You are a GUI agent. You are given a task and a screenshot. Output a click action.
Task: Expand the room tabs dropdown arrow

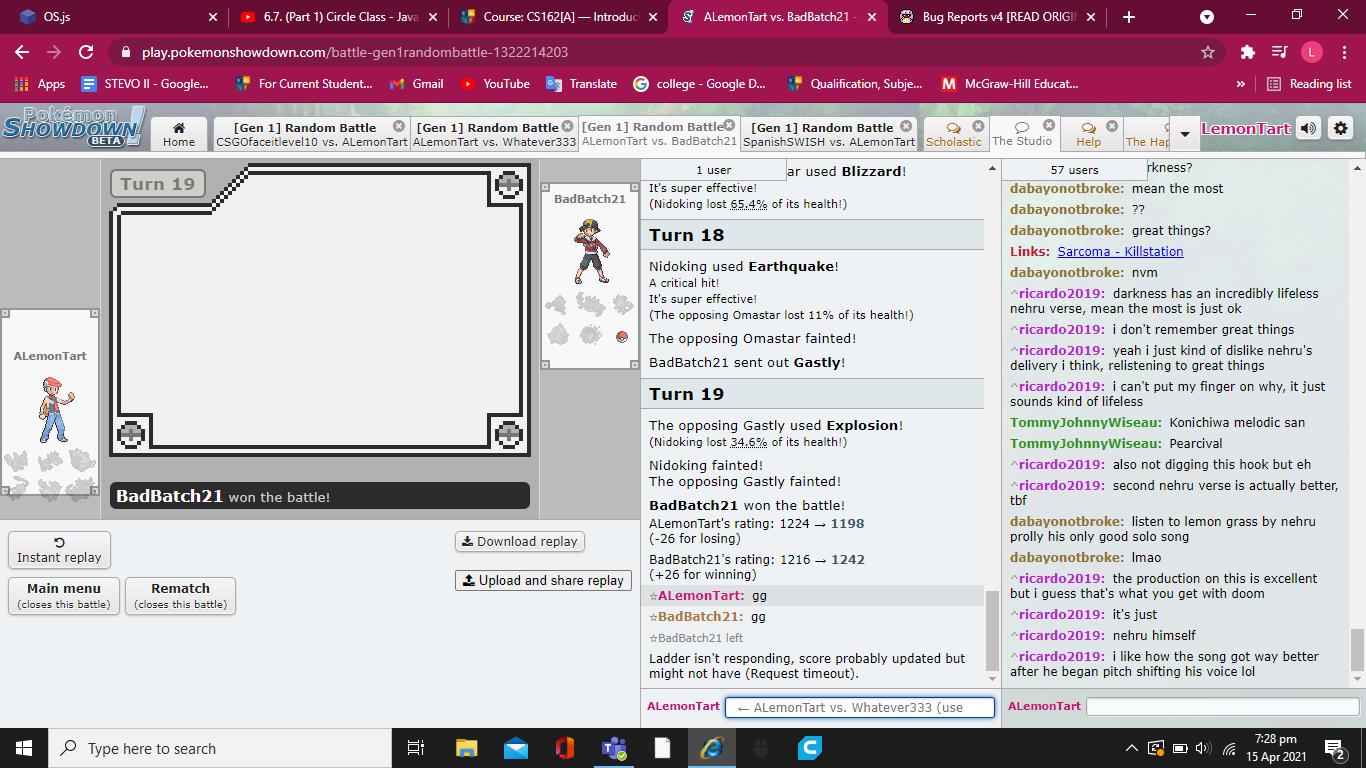(x=1185, y=134)
